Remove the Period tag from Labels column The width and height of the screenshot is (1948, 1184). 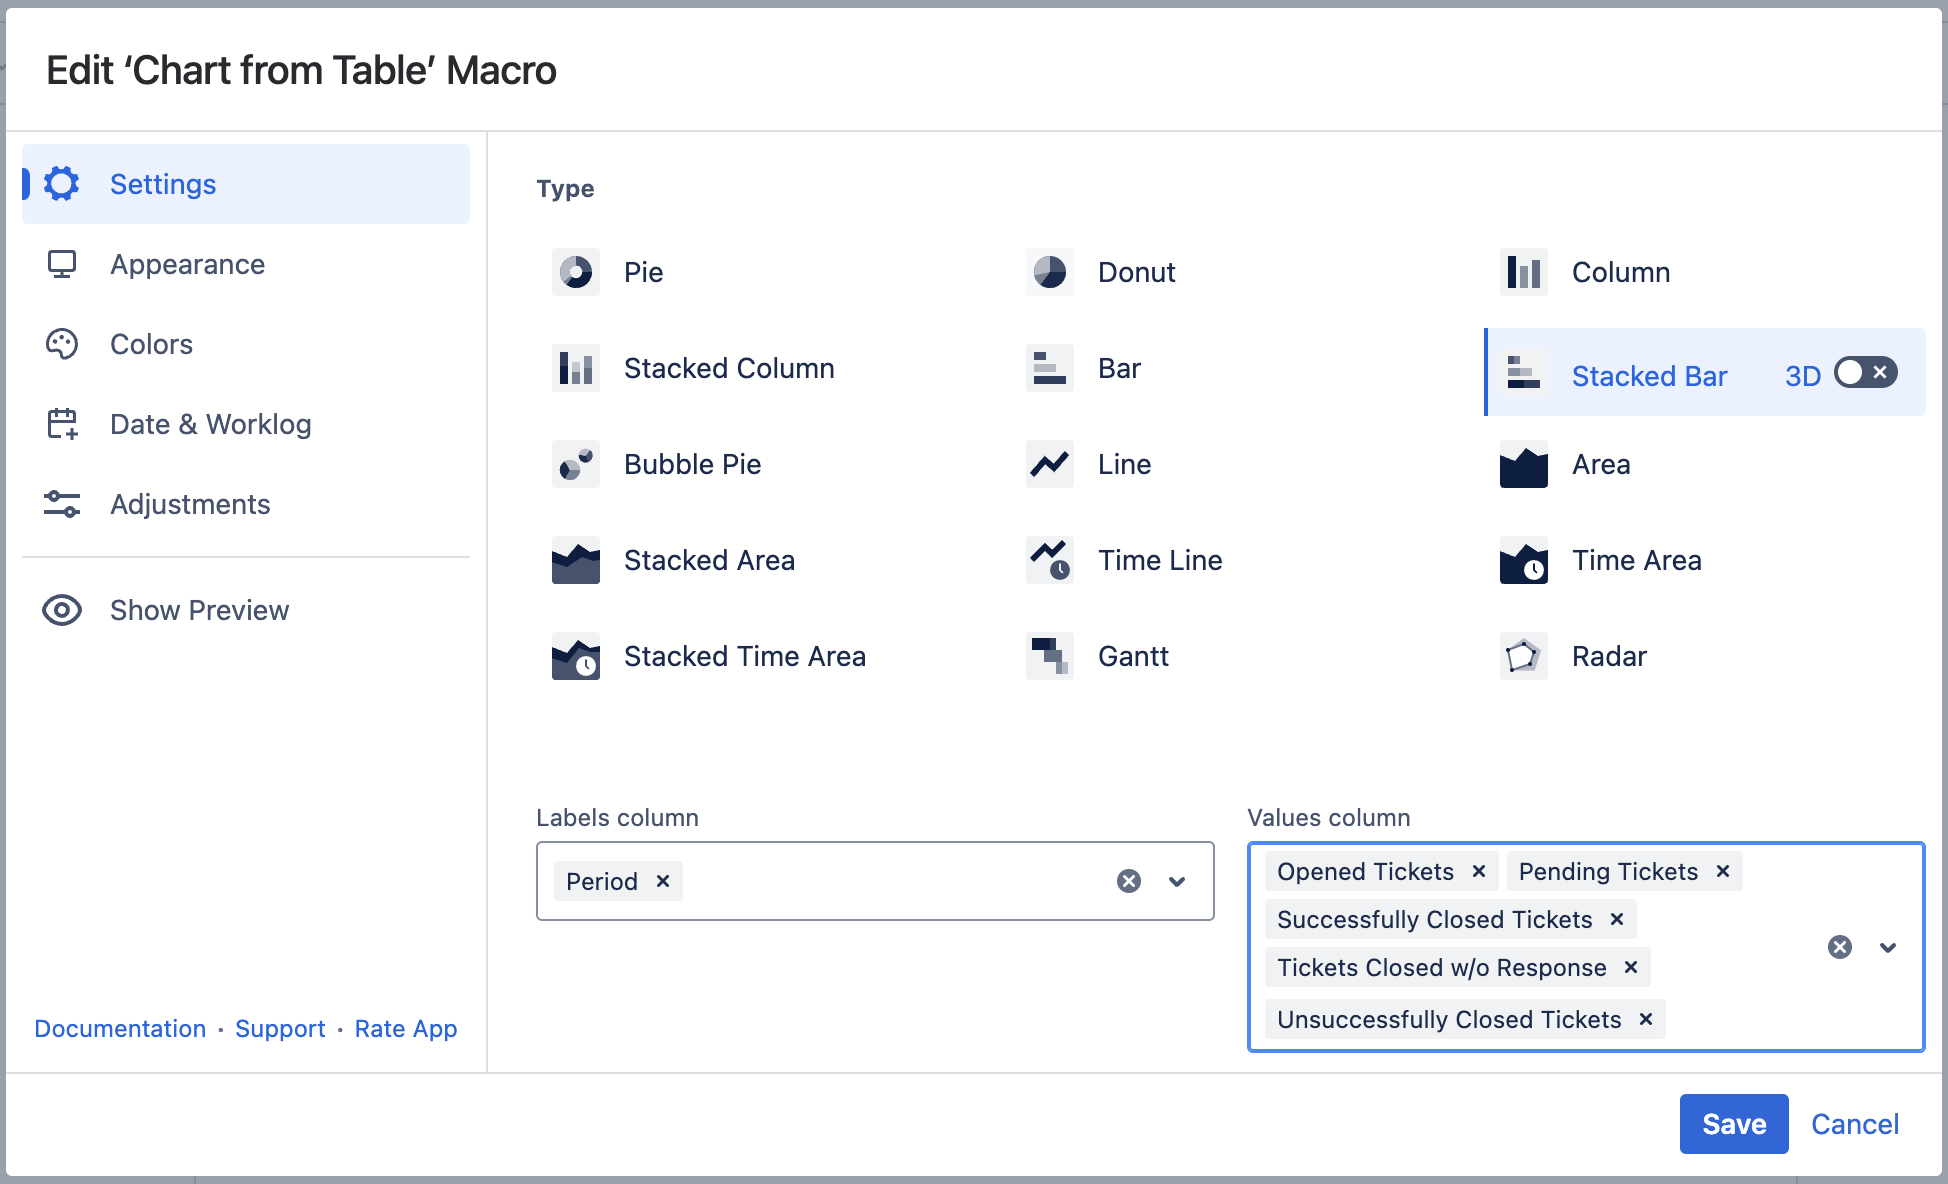pyautogui.click(x=662, y=881)
